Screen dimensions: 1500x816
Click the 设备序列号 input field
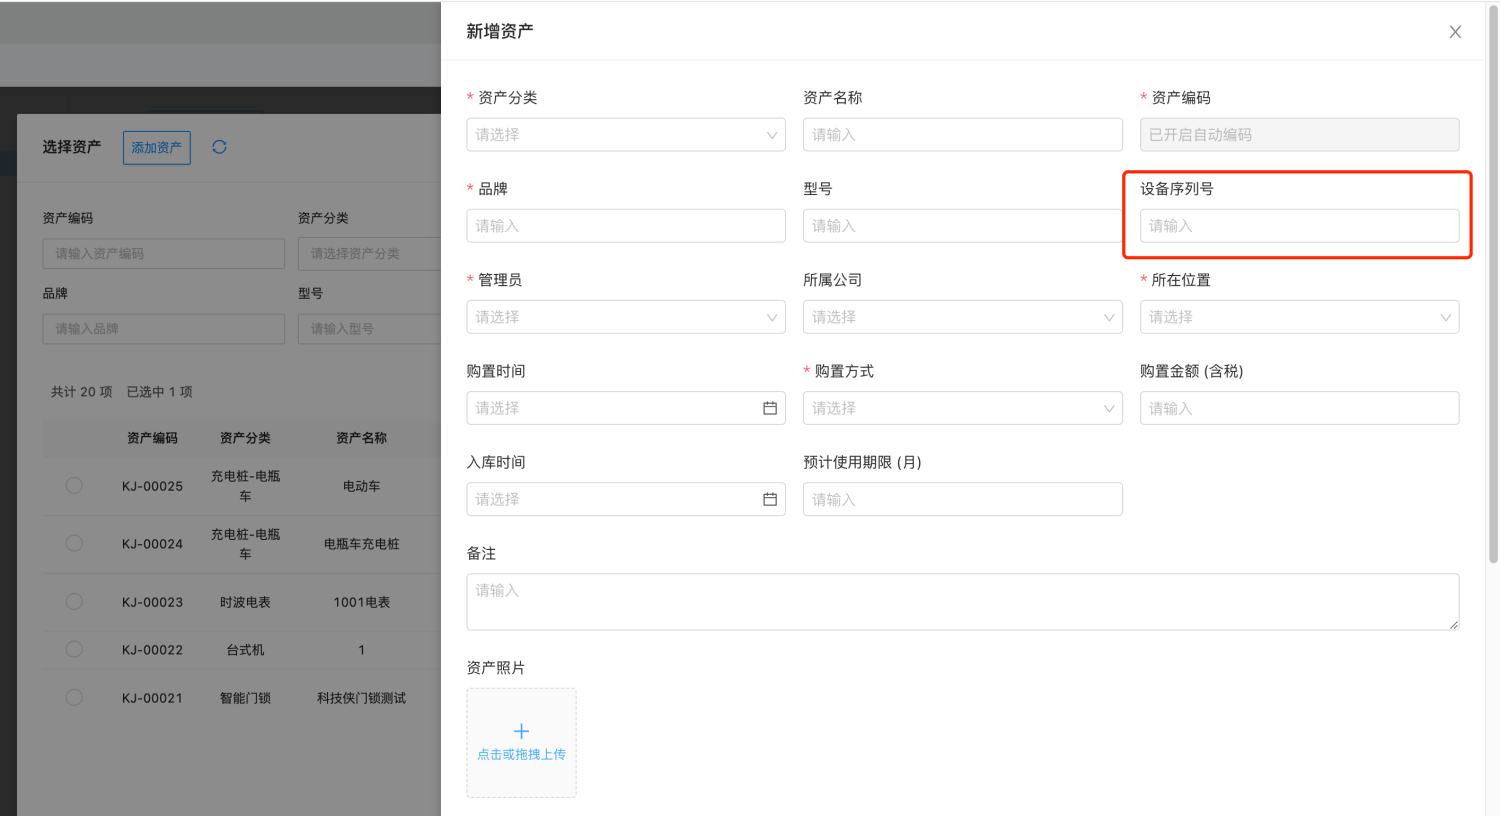[1298, 226]
